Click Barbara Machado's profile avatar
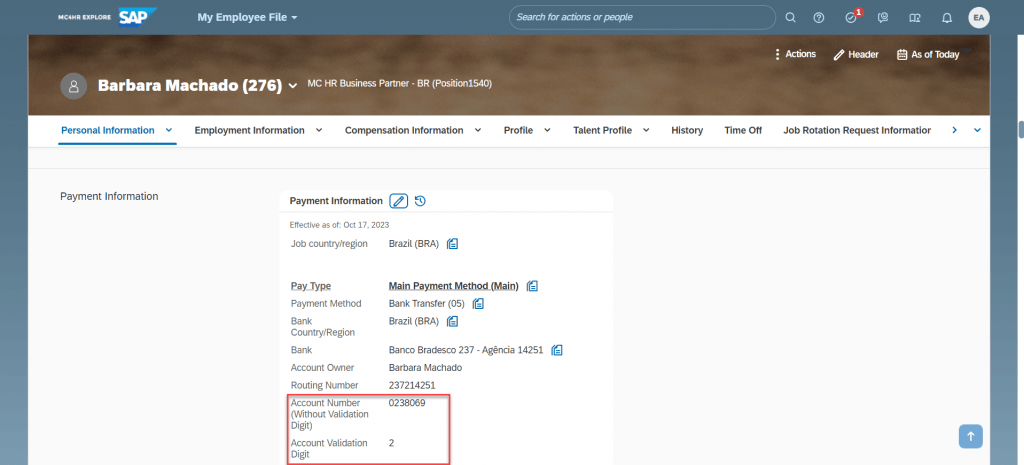This screenshot has height=465, width=1024. [74, 86]
